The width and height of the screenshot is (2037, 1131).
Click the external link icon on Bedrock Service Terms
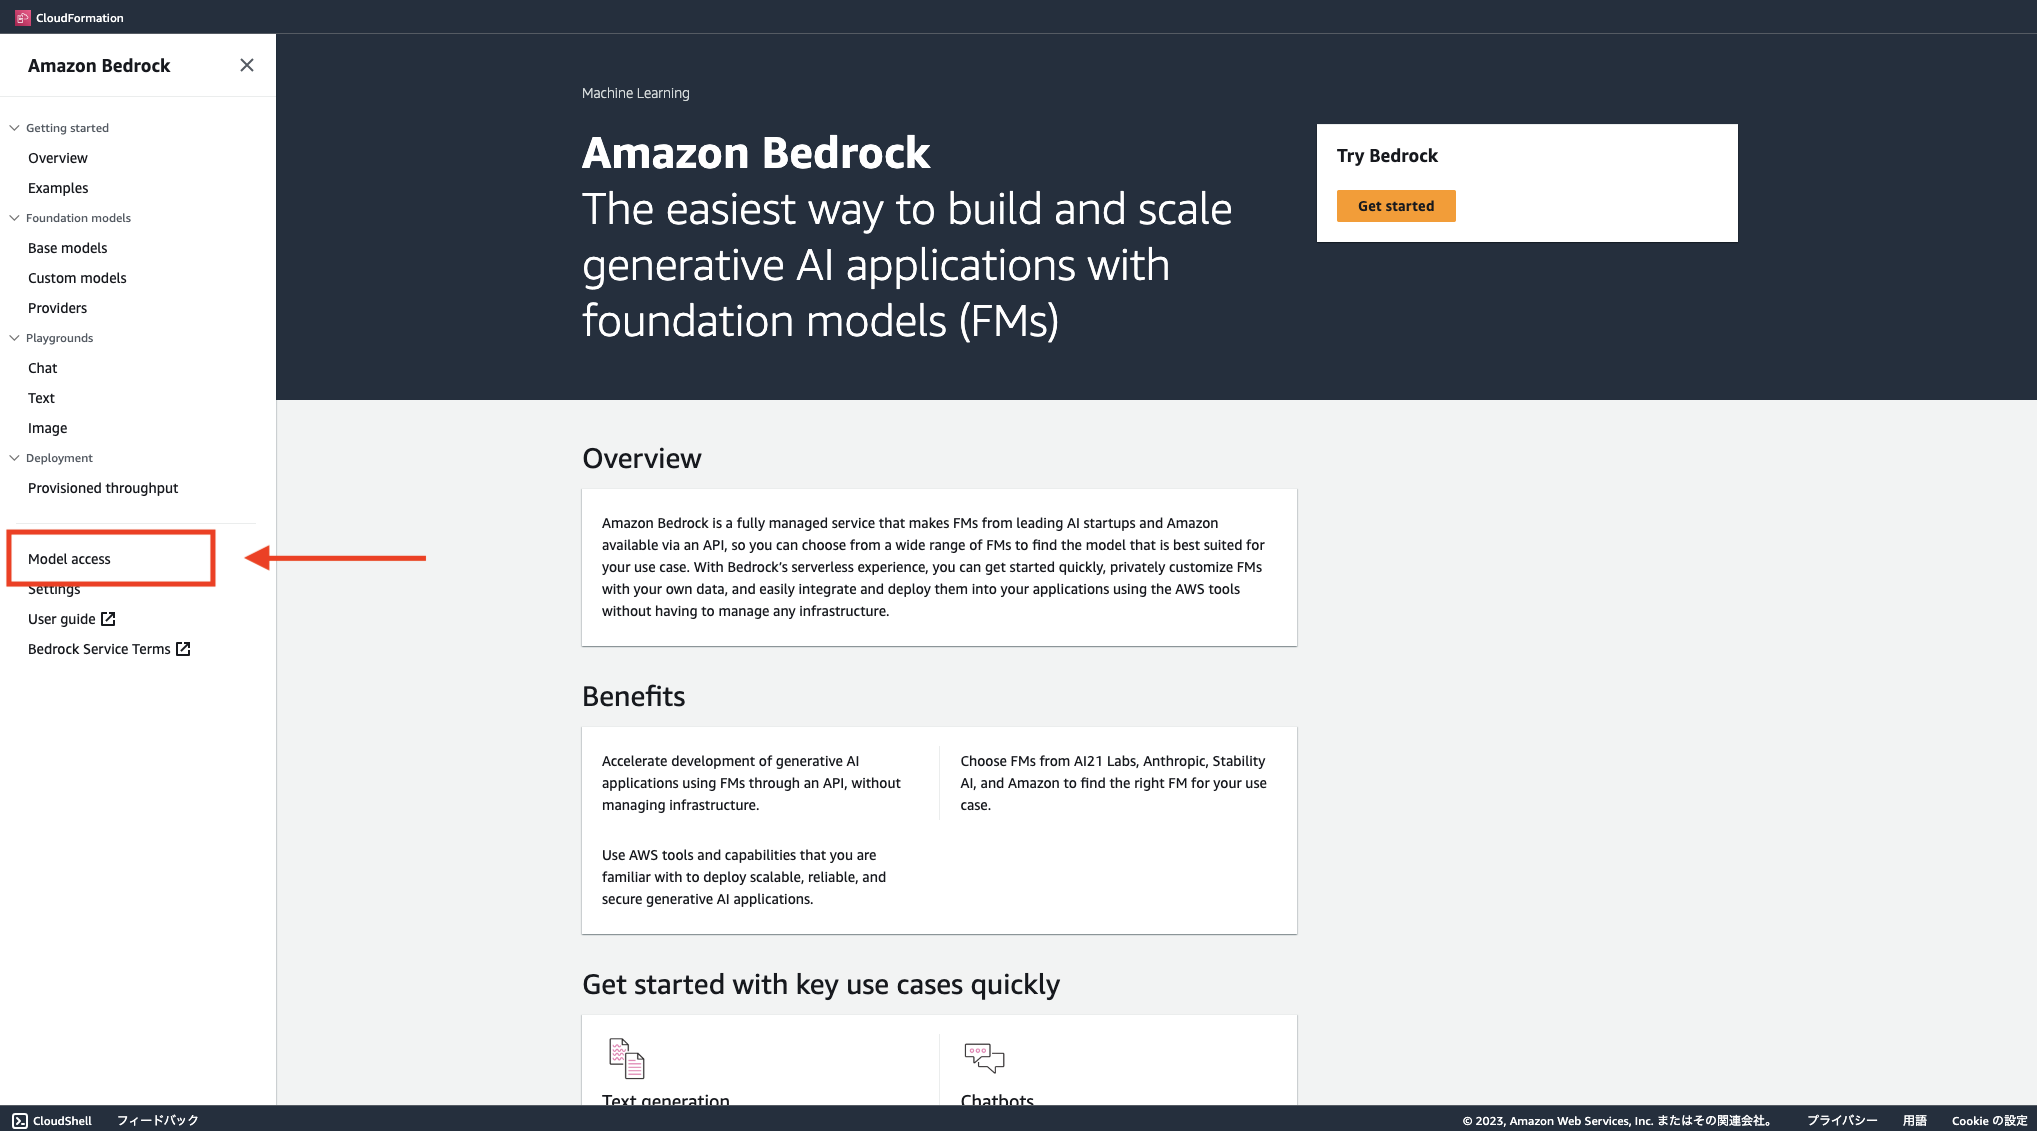(182, 649)
